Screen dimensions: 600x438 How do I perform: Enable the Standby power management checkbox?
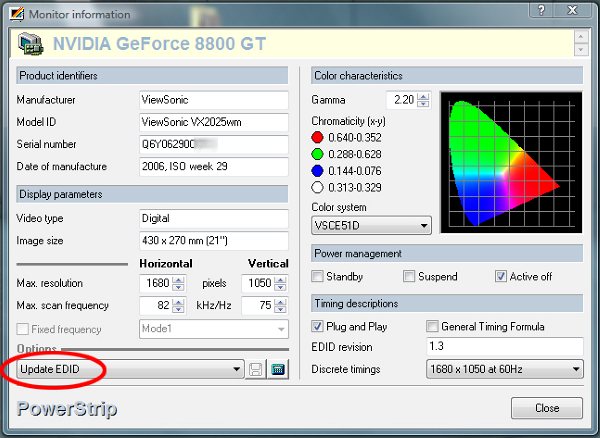coord(317,276)
